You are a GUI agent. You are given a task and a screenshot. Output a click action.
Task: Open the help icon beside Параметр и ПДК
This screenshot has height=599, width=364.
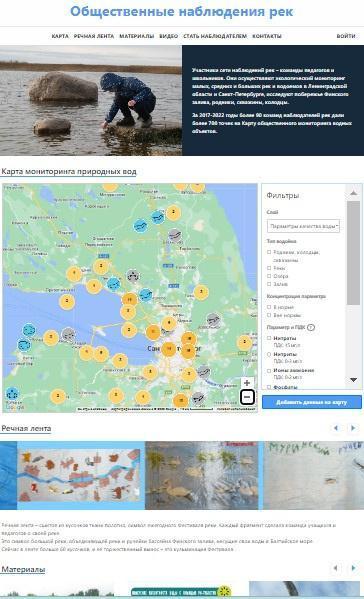point(311,327)
